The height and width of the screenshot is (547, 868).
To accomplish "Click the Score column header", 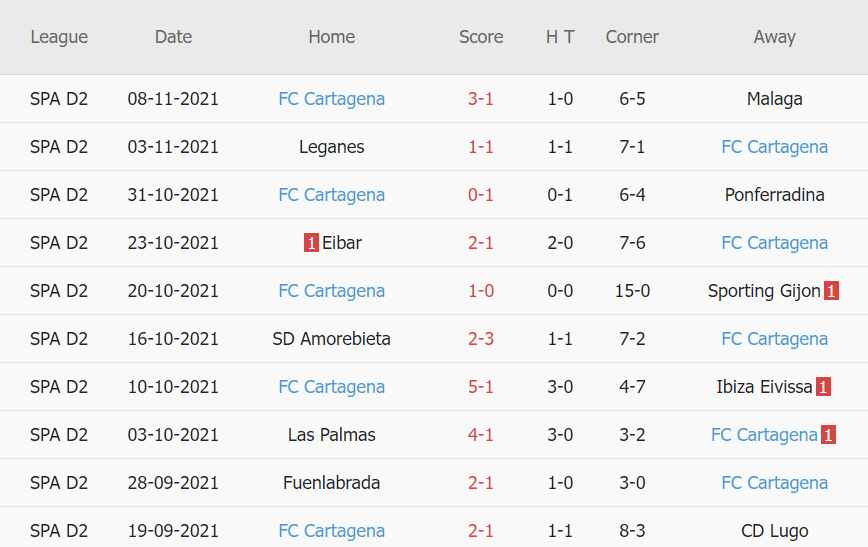I will (x=481, y=37).
